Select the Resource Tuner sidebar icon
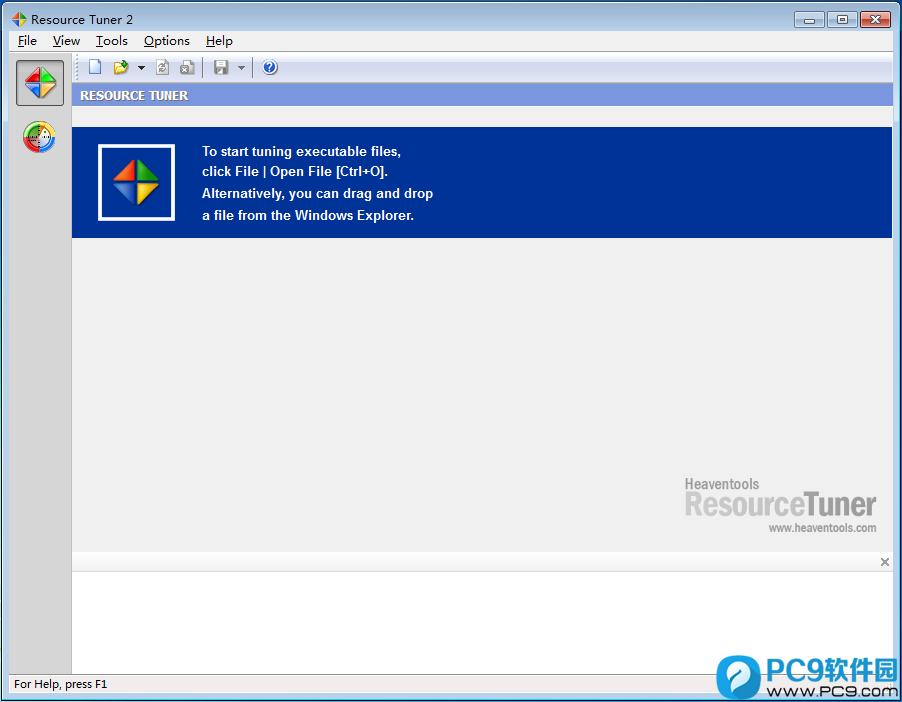 coord(40,83)
